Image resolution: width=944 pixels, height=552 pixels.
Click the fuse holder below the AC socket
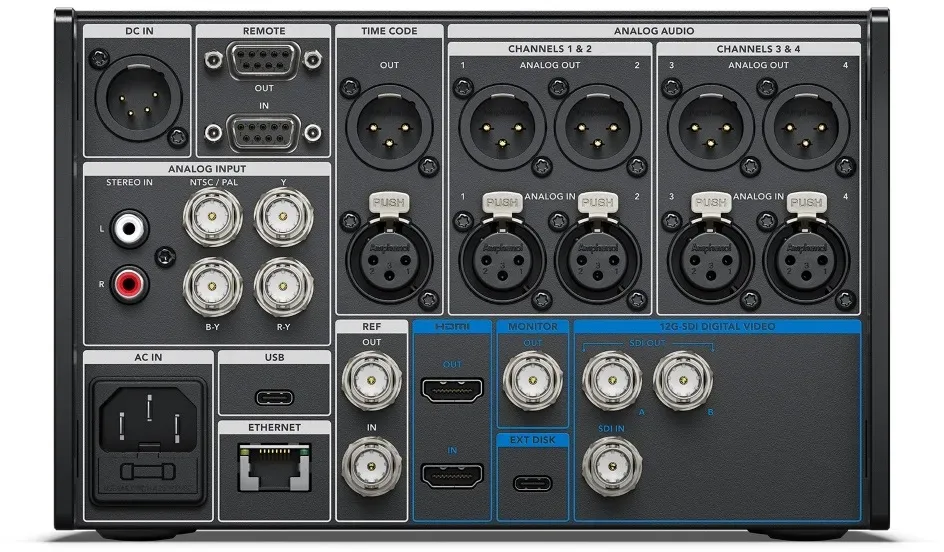[x=148, y=472]
